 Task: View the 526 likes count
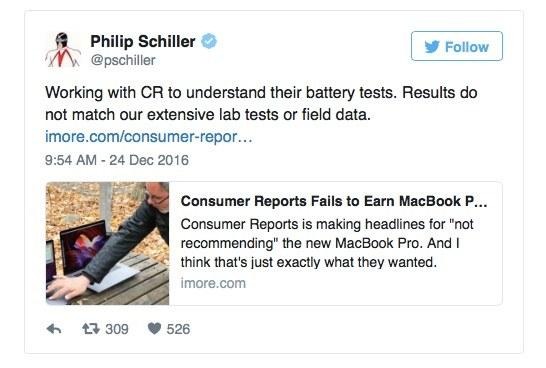178,329
